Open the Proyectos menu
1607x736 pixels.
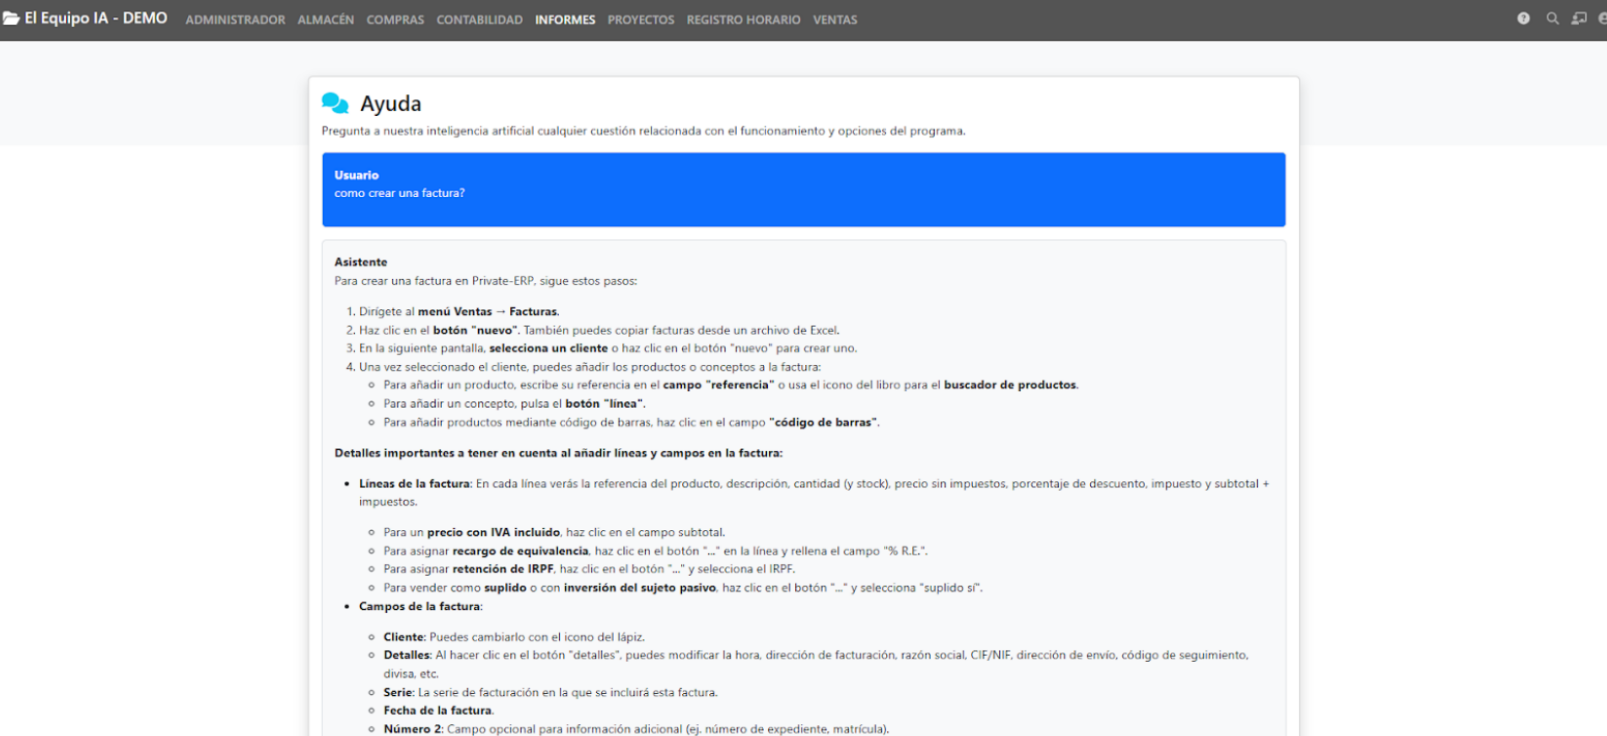pos(641,20)
